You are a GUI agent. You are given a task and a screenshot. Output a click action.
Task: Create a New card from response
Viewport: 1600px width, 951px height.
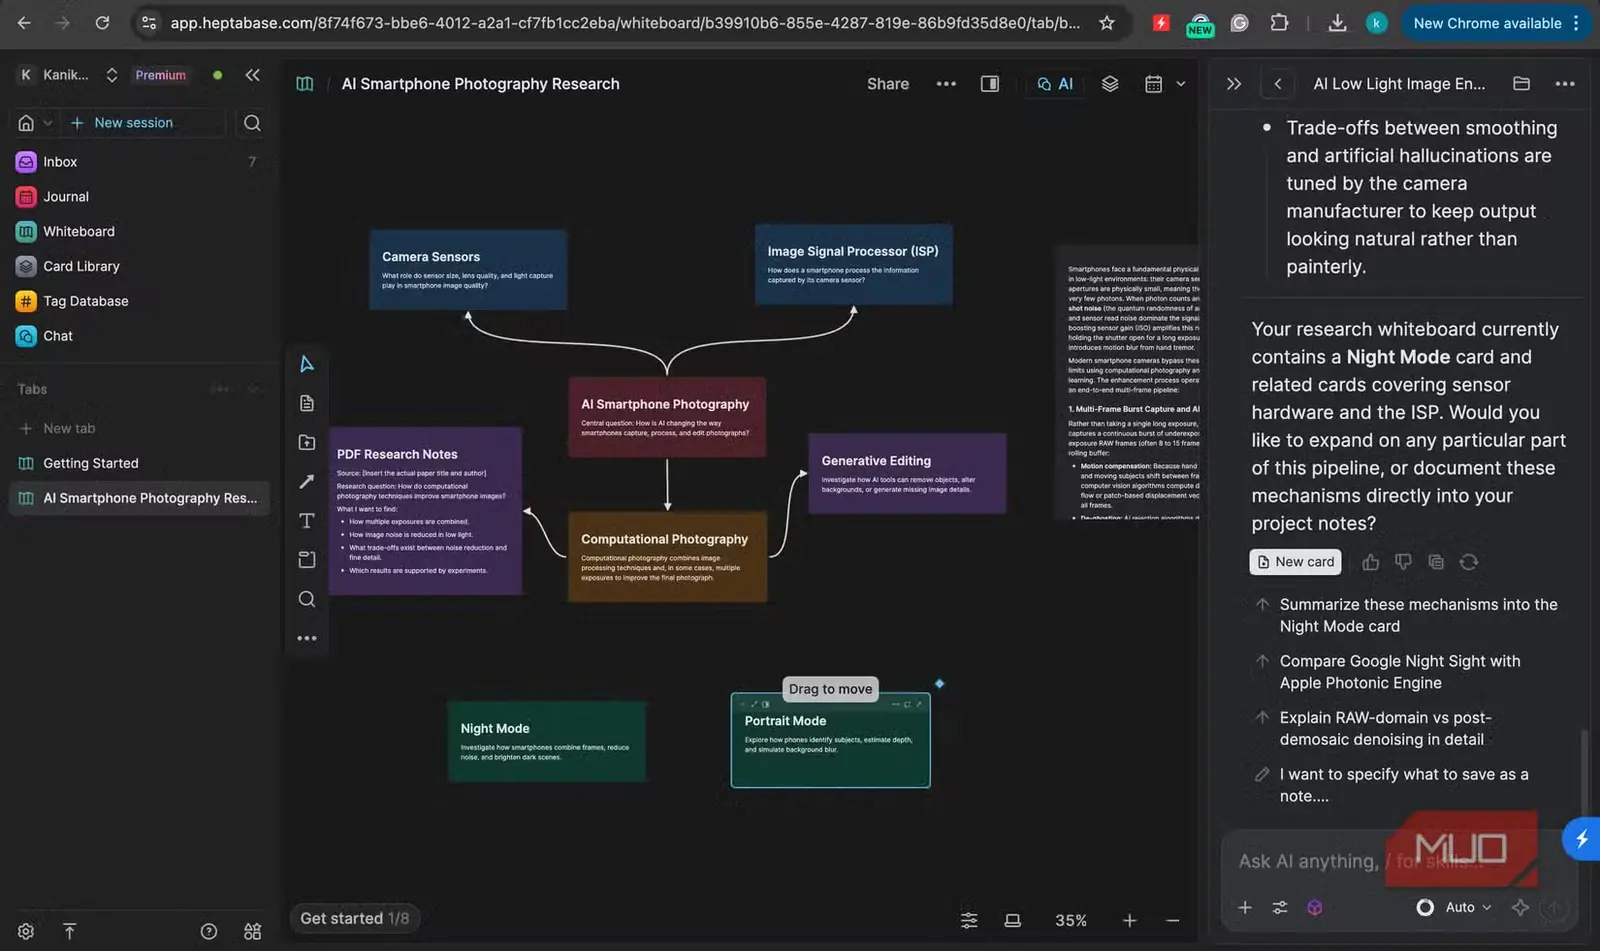coord(1295,562)
